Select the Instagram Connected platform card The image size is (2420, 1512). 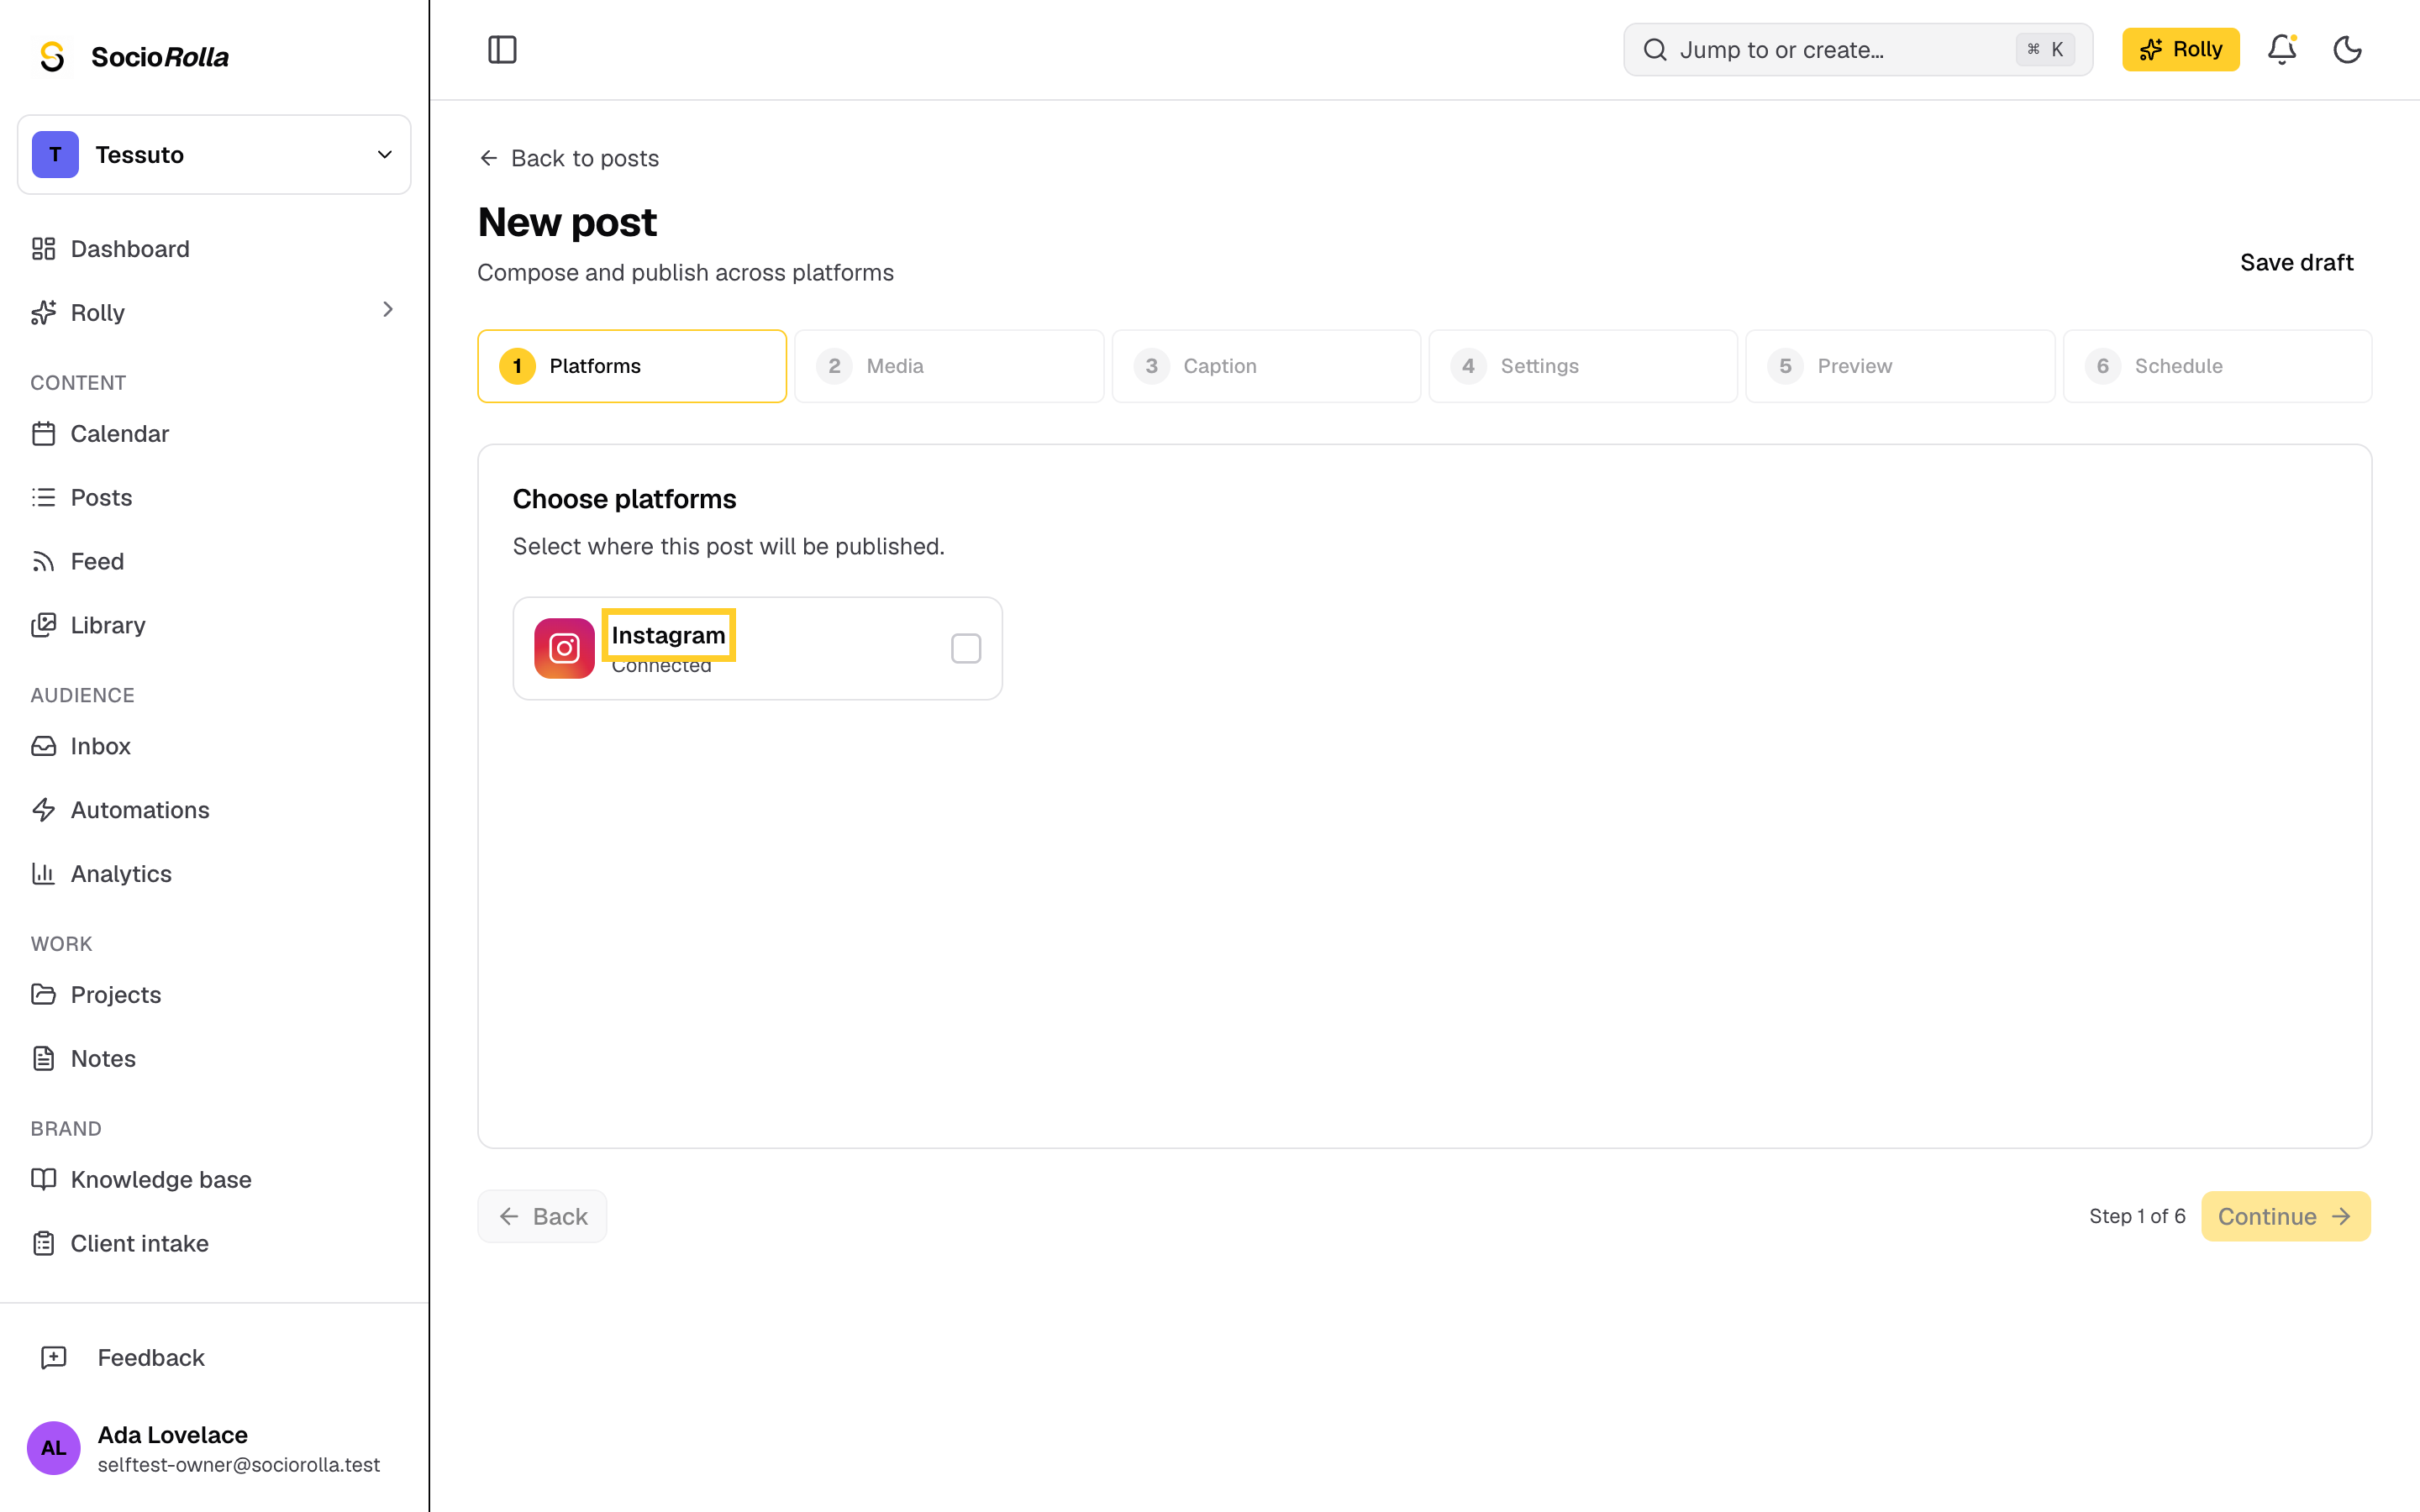coord(758,648)
